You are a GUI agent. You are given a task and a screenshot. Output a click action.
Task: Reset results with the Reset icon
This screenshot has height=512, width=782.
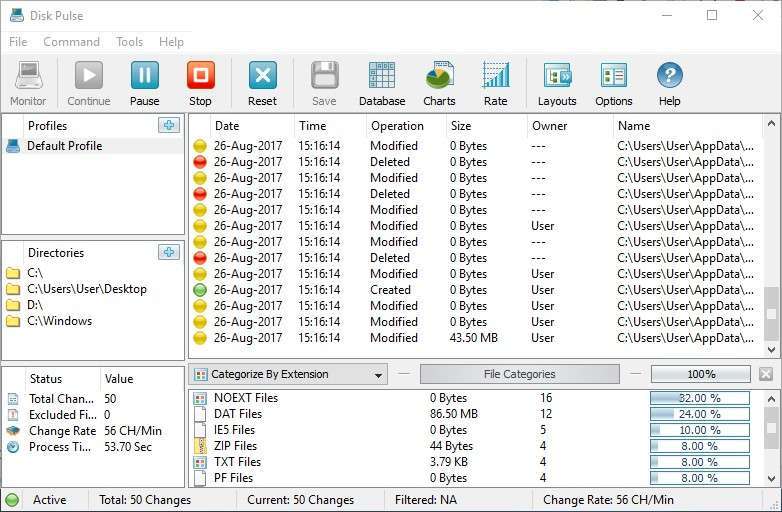262,76
